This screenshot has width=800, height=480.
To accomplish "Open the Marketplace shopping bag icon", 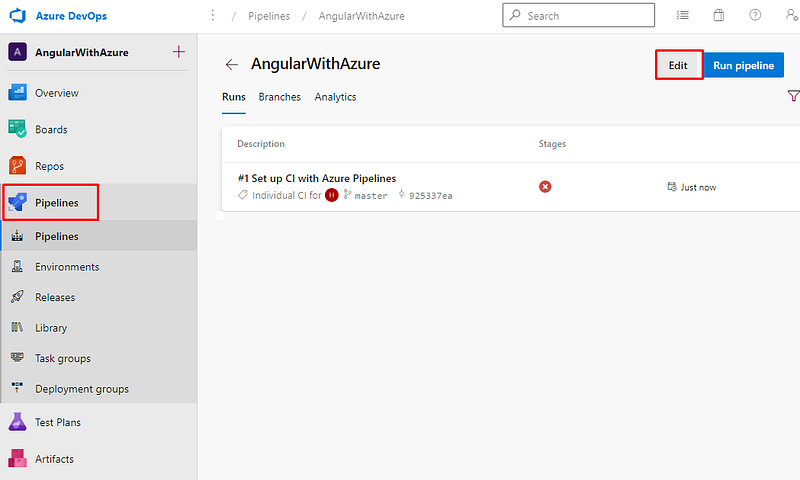I will pyautogui.click(x=718, y=15).
